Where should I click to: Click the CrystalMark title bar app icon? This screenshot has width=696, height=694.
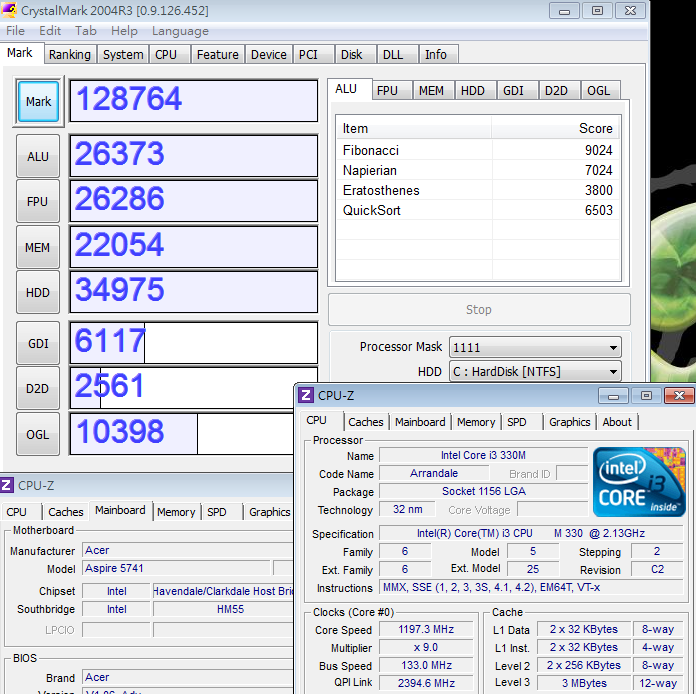[9, 10]
